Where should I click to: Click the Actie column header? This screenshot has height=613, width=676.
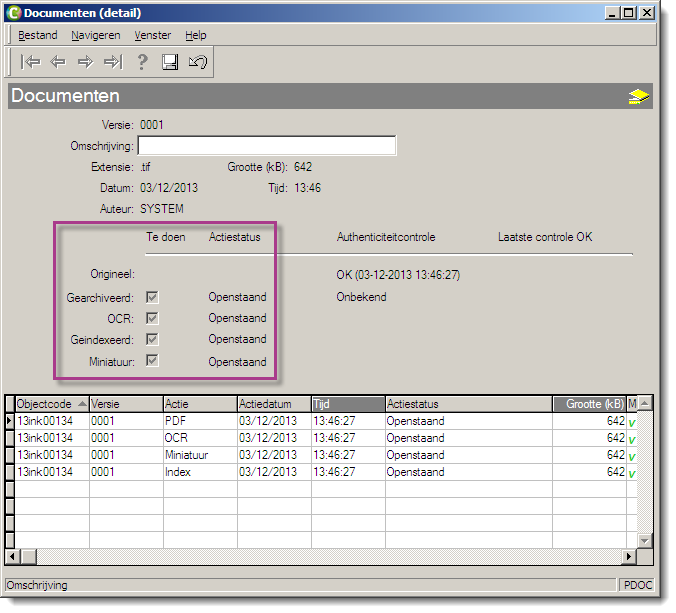[x=200, y=404]
